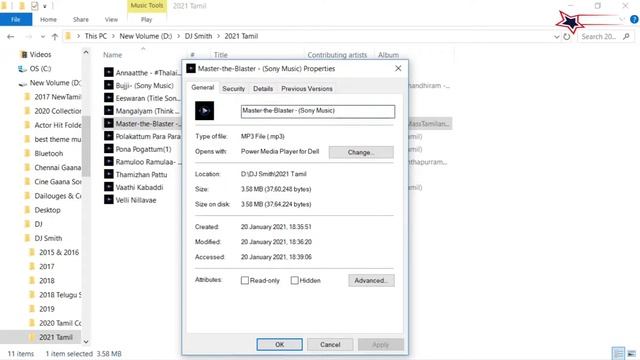This screenshot has width=640, height=360.
Task: Open the Actor Hit Folder in tree
Action: [x=57, y=125]
